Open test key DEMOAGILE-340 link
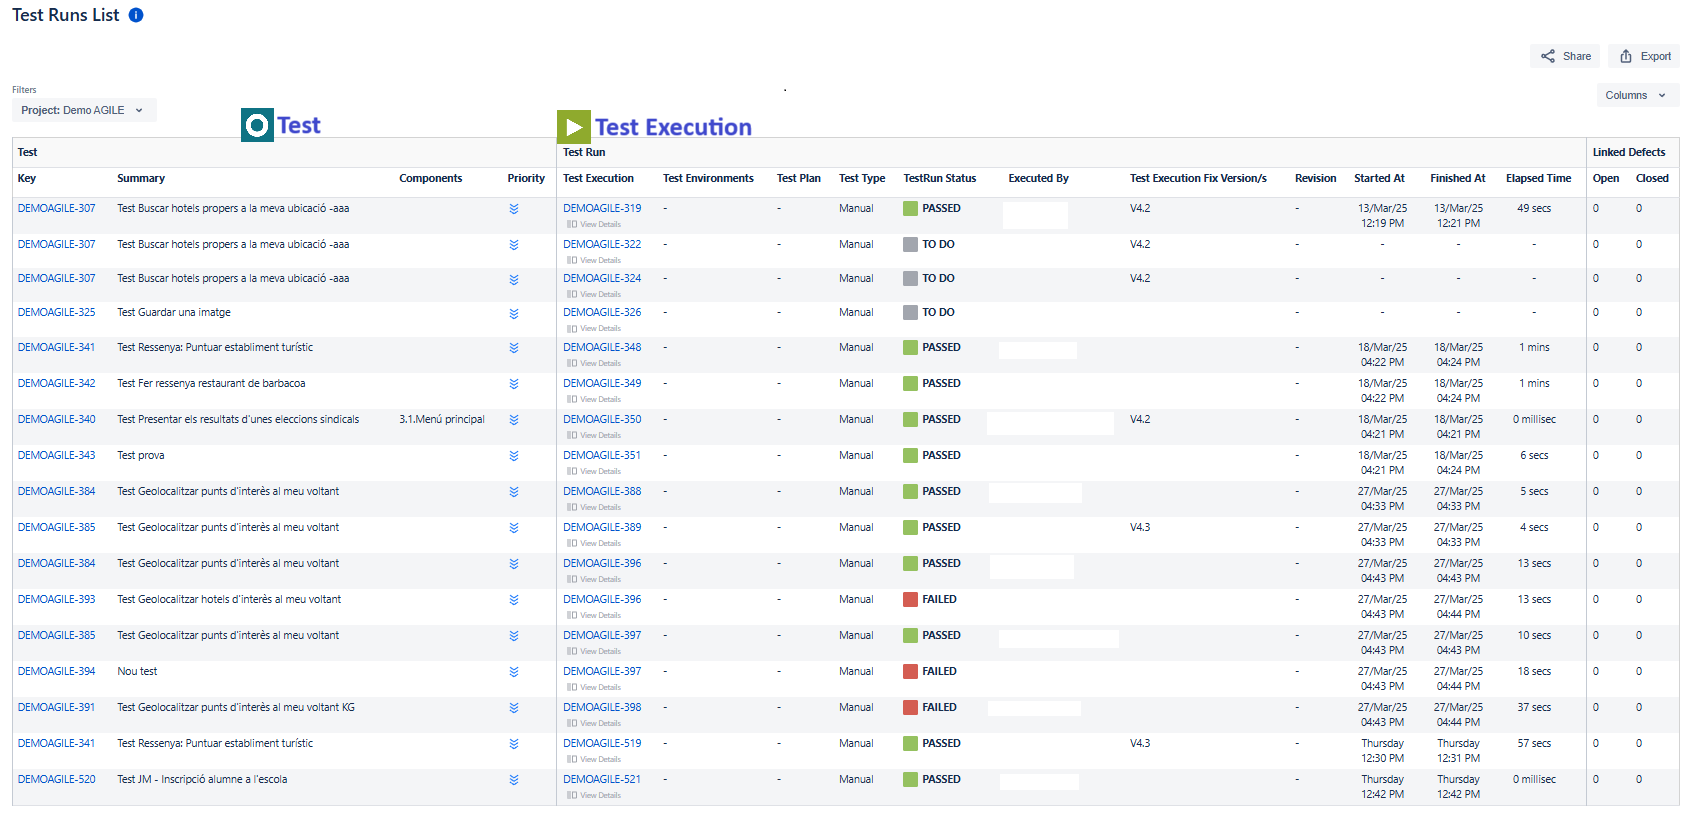The height and width of the screenshot is (814, 1687). (57, 419)
